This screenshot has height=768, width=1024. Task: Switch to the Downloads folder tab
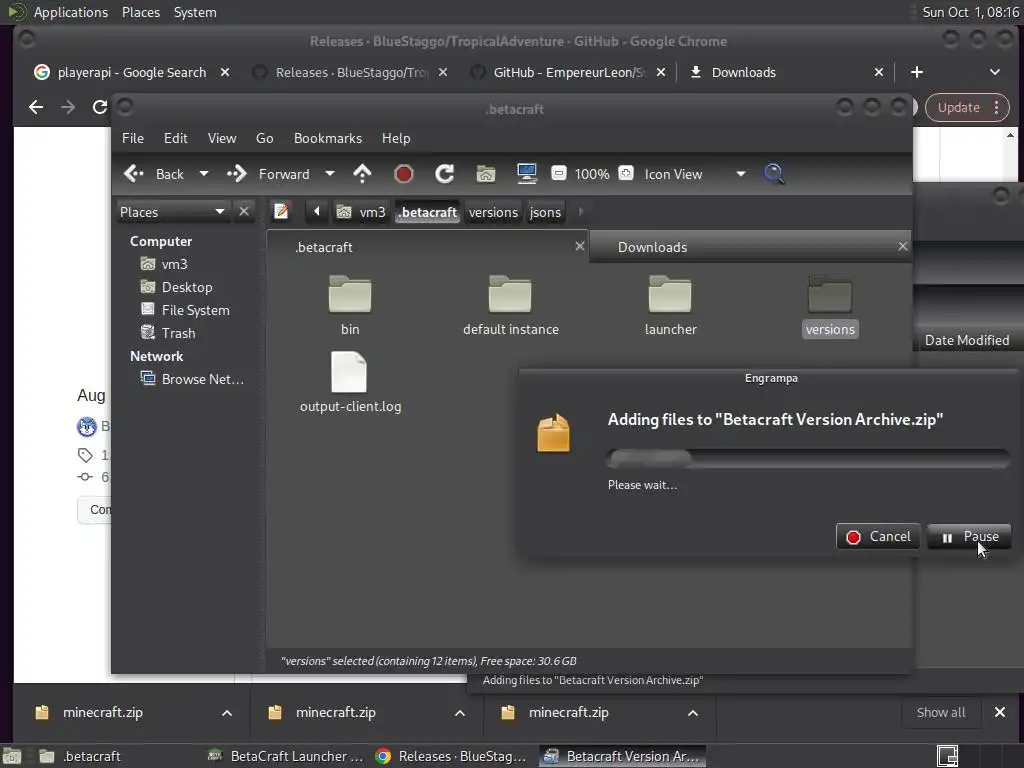(750, 247)
